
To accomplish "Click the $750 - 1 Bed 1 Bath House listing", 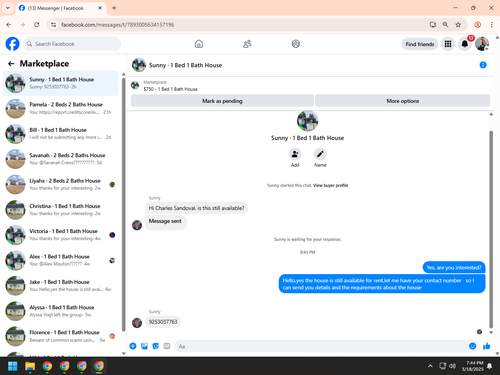I will 170,89.
